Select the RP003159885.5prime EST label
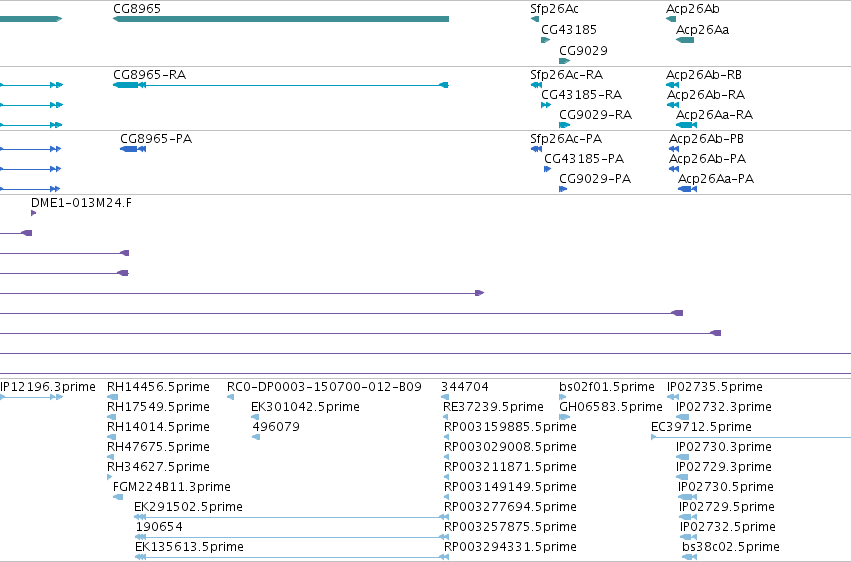Image resolution: width=851 pixels, height=562 pixels. pos(510,427)
